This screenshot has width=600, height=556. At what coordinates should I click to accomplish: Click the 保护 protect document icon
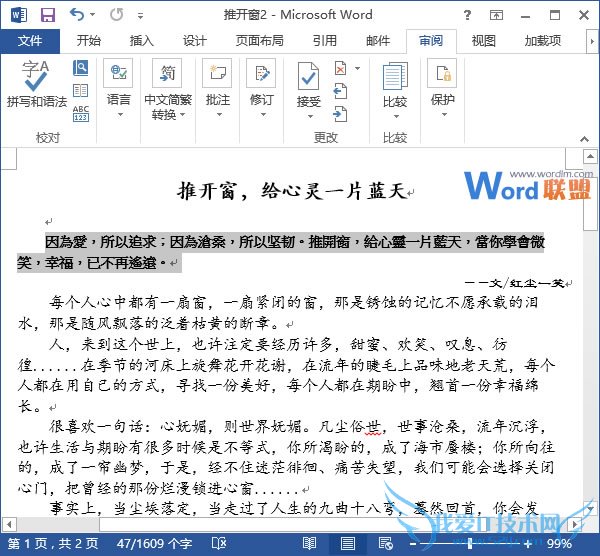point(442,73)
